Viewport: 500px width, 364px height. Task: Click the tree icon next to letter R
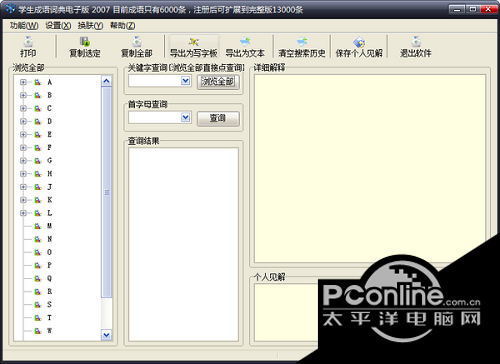tap(38, 291)
